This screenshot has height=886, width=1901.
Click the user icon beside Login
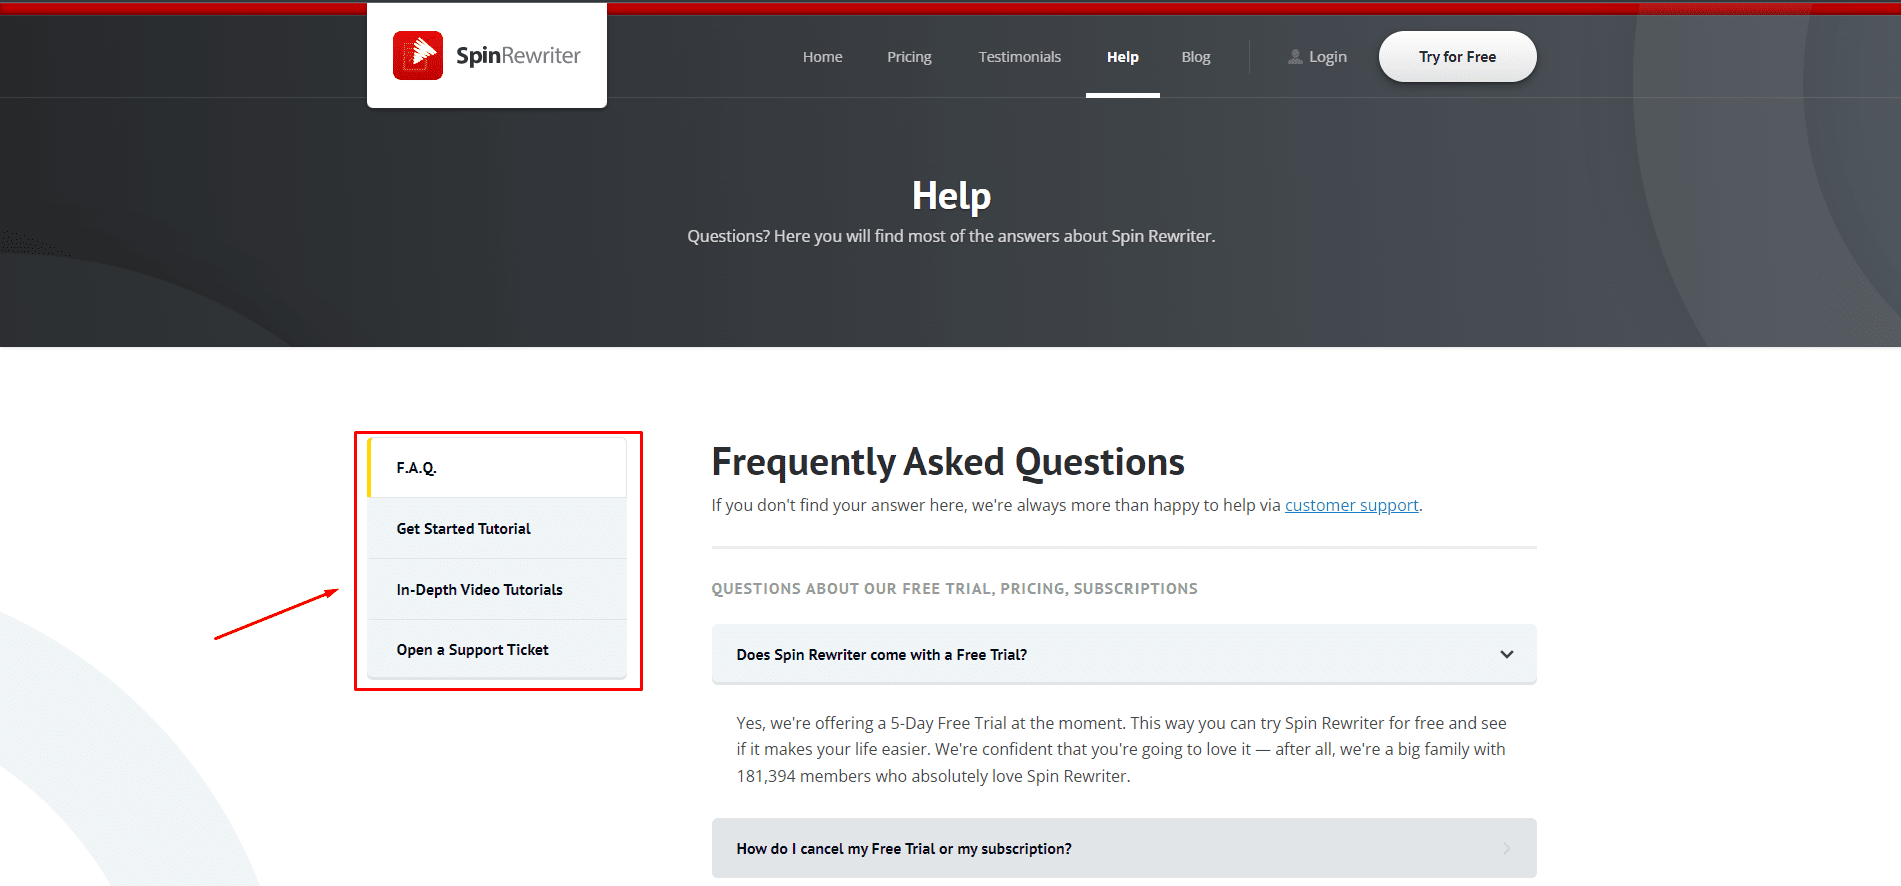click(x=1295, y=57)
